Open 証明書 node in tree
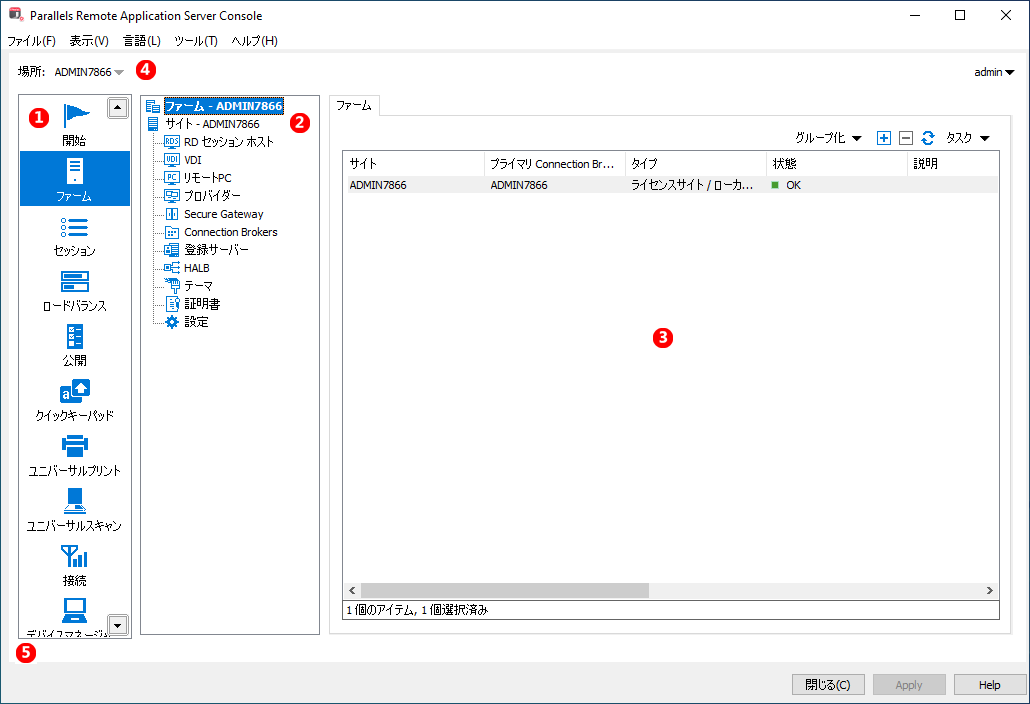Image resolution: width=1030 pixels, height=704 pixels. tap(202, 303)
